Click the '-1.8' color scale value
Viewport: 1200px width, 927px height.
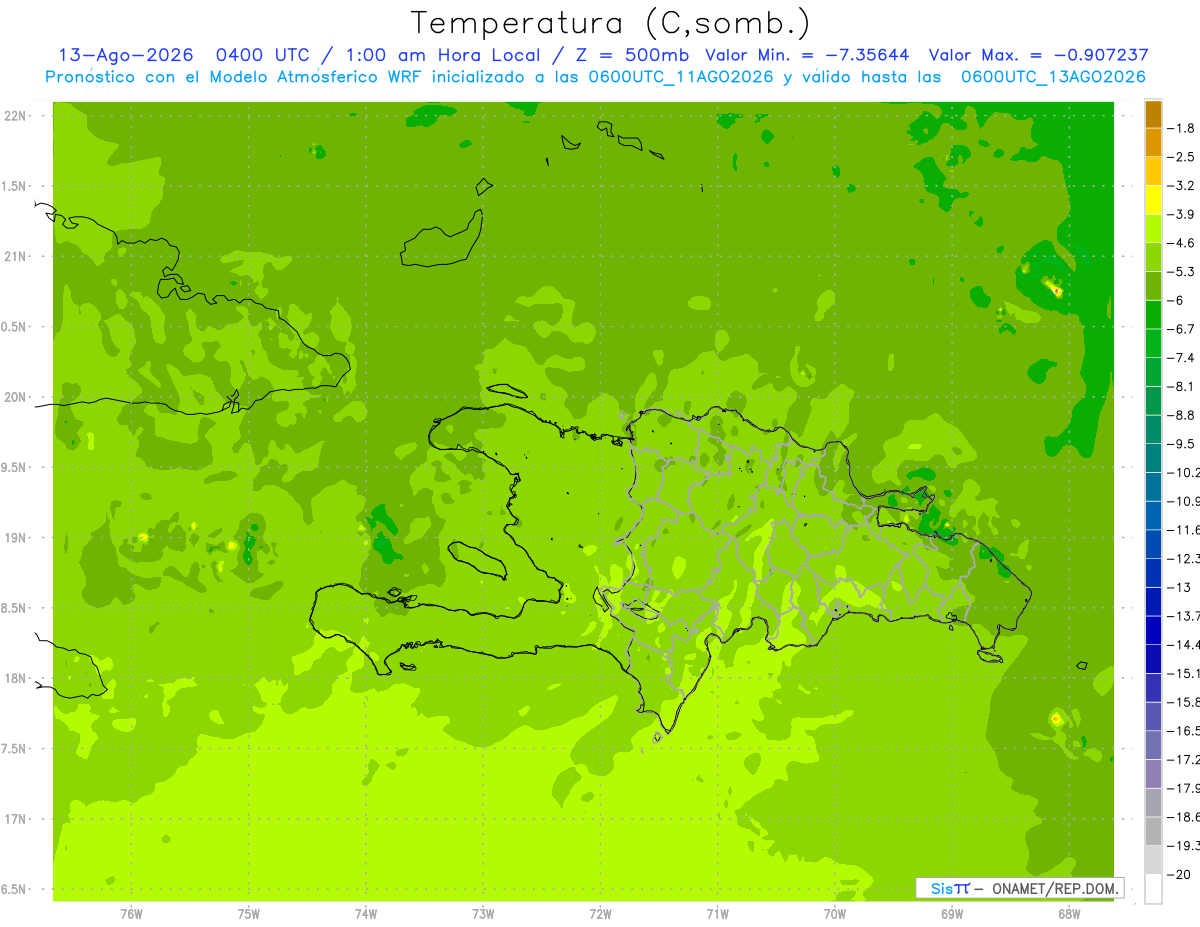(1183, 128)
